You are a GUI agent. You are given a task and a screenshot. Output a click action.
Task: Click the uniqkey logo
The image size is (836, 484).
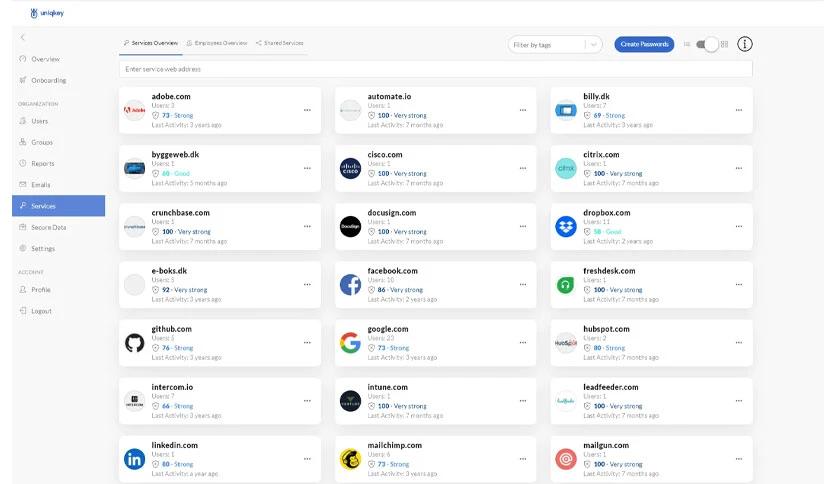[x=47, y=13]
